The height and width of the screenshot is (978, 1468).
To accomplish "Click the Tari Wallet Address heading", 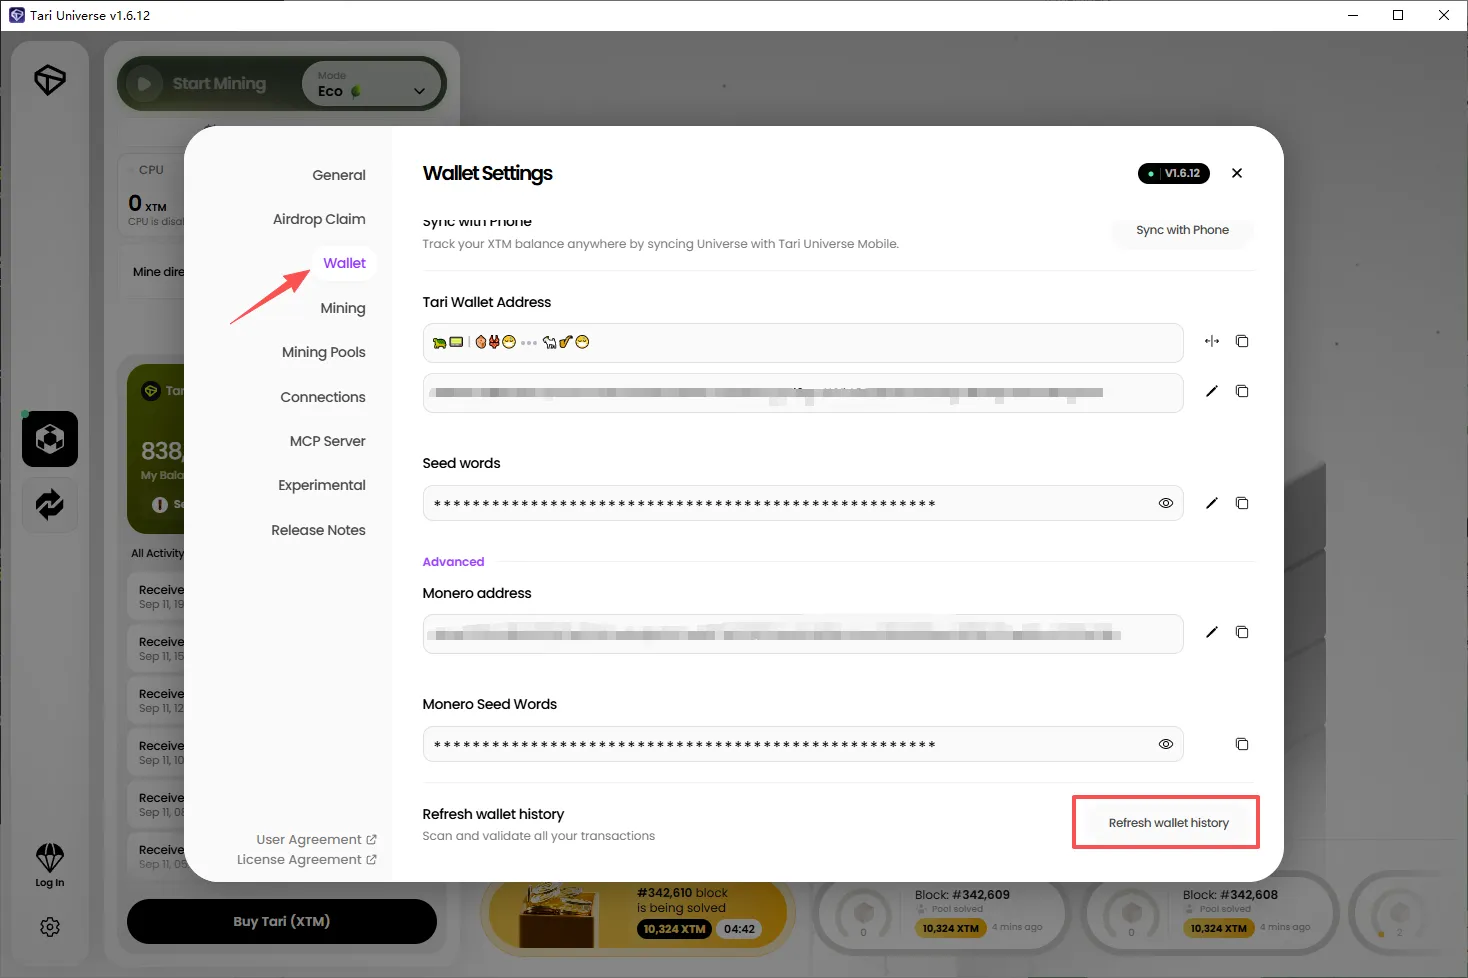I will coord(486,302).
